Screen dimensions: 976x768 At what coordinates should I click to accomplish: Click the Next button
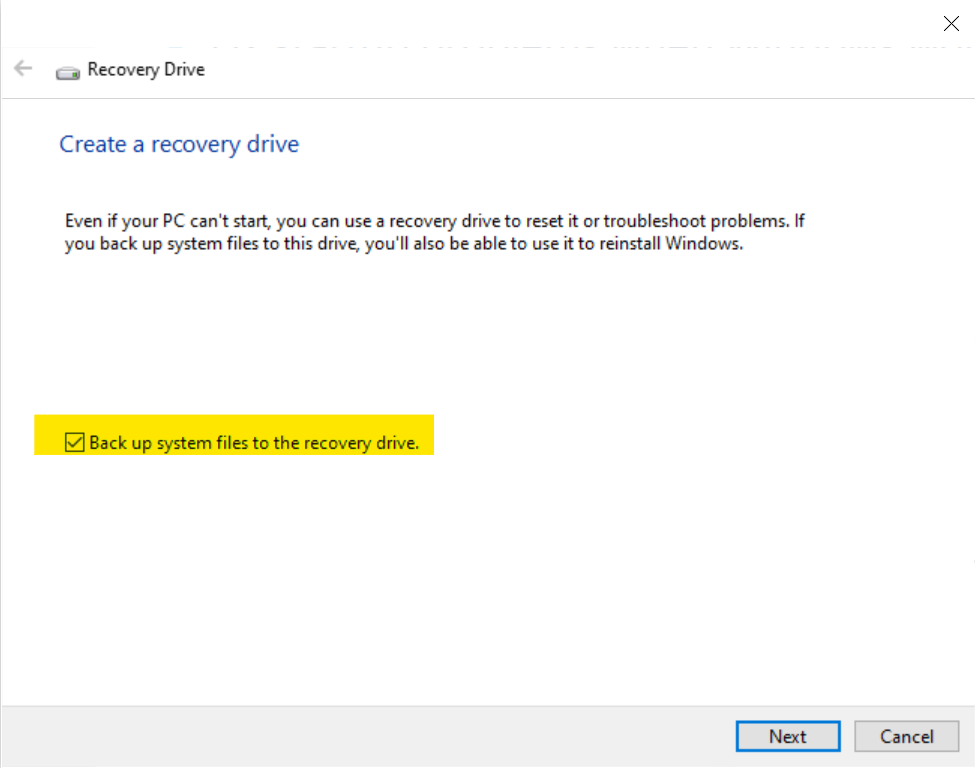[787, 736]
